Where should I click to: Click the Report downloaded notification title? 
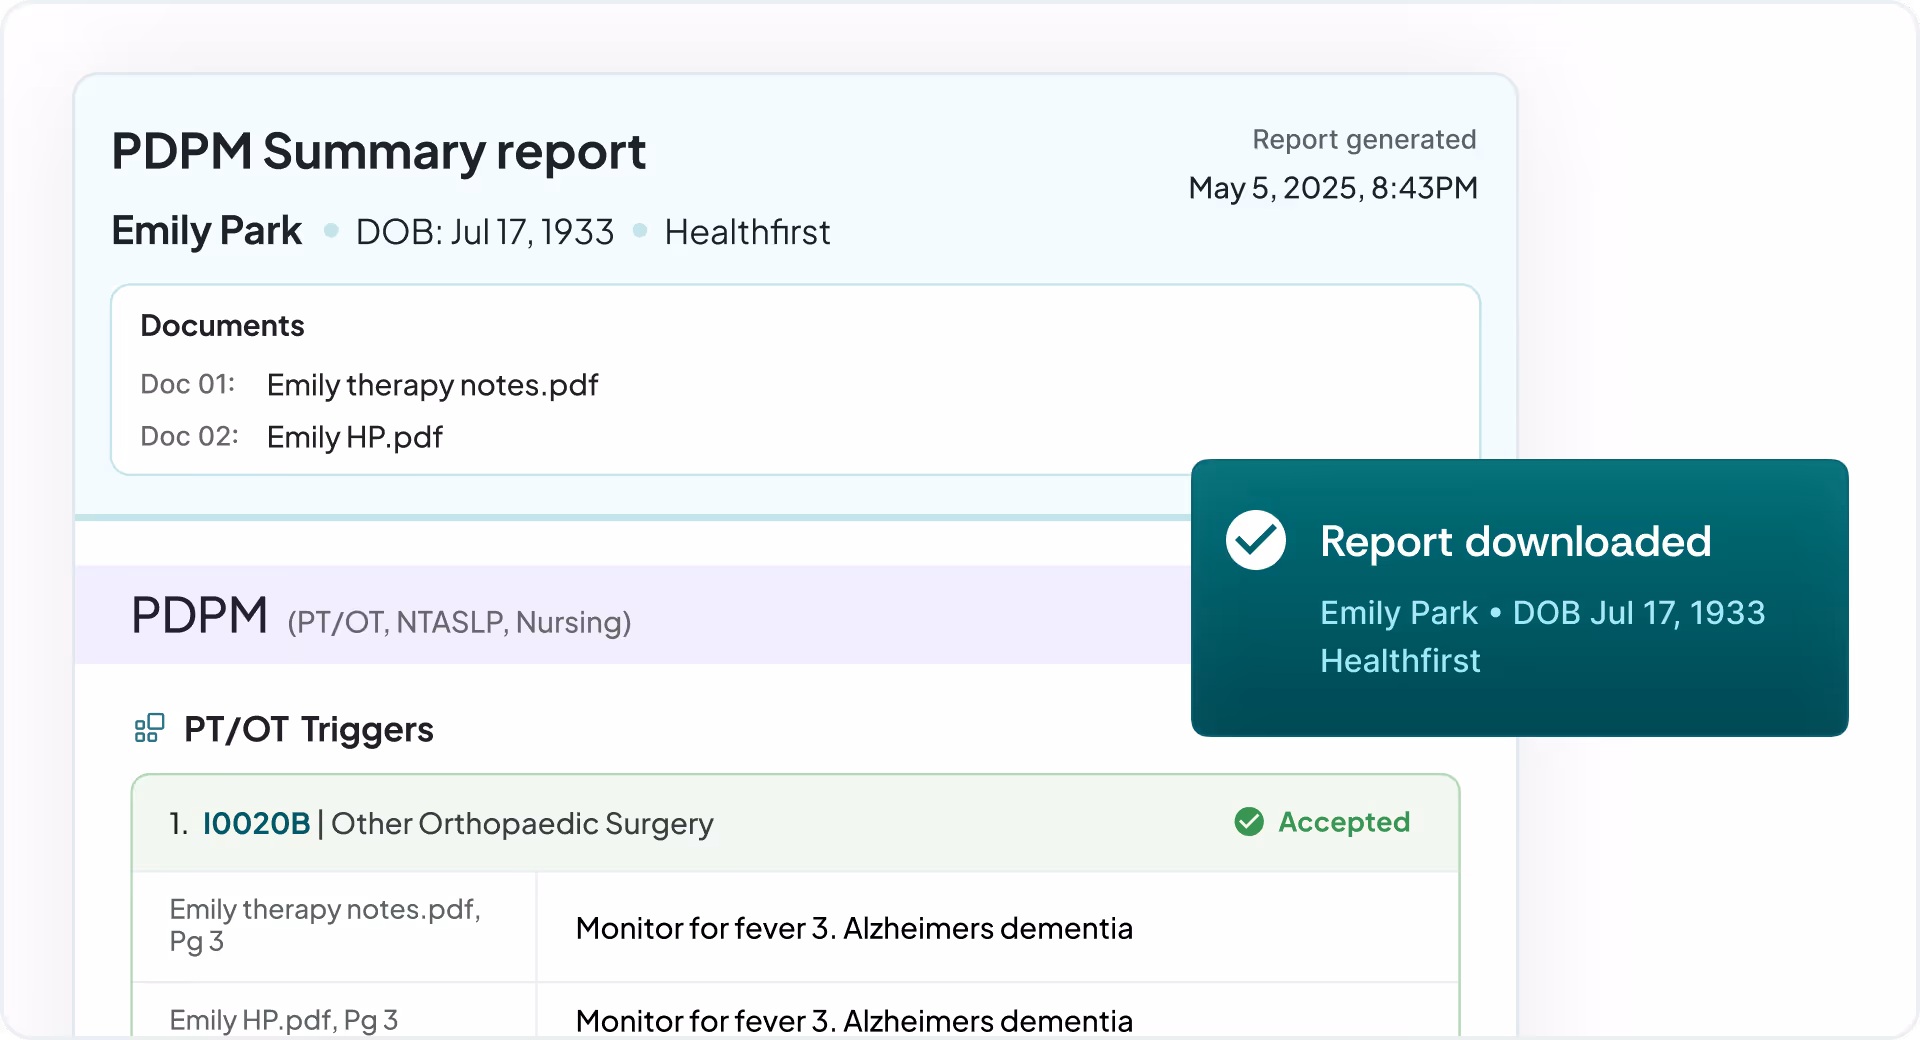coord(1515,542)
